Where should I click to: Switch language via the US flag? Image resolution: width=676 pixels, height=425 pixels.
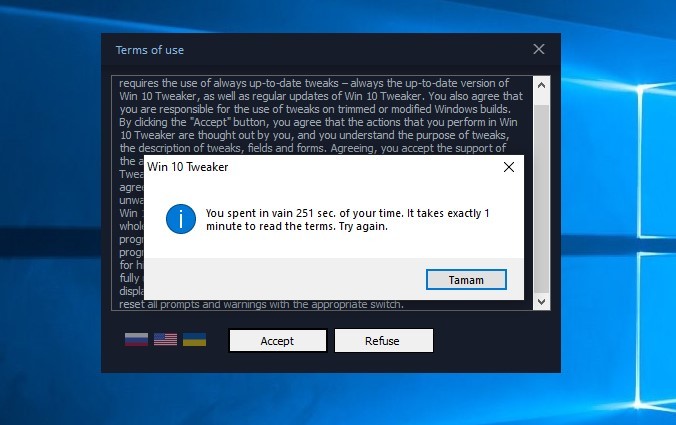point(166,339)
